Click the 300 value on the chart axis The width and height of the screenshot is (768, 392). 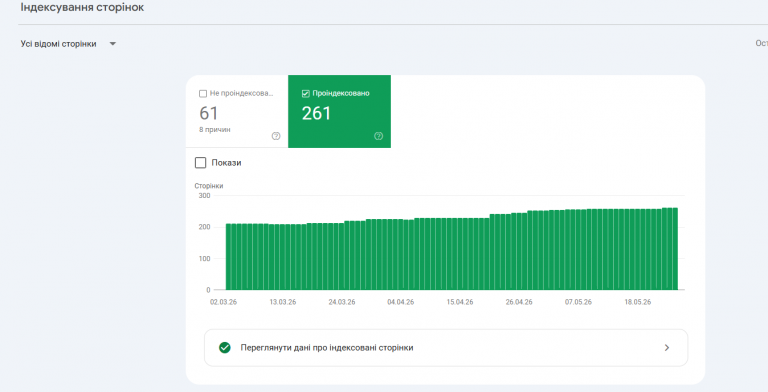[204, 196]
